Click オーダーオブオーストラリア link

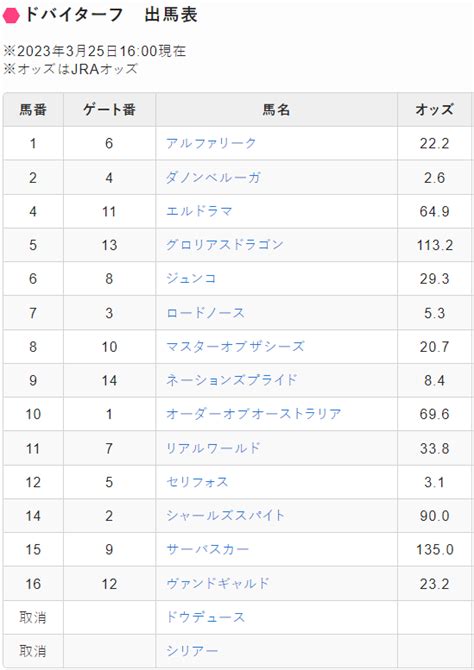(x=253, y=414)
